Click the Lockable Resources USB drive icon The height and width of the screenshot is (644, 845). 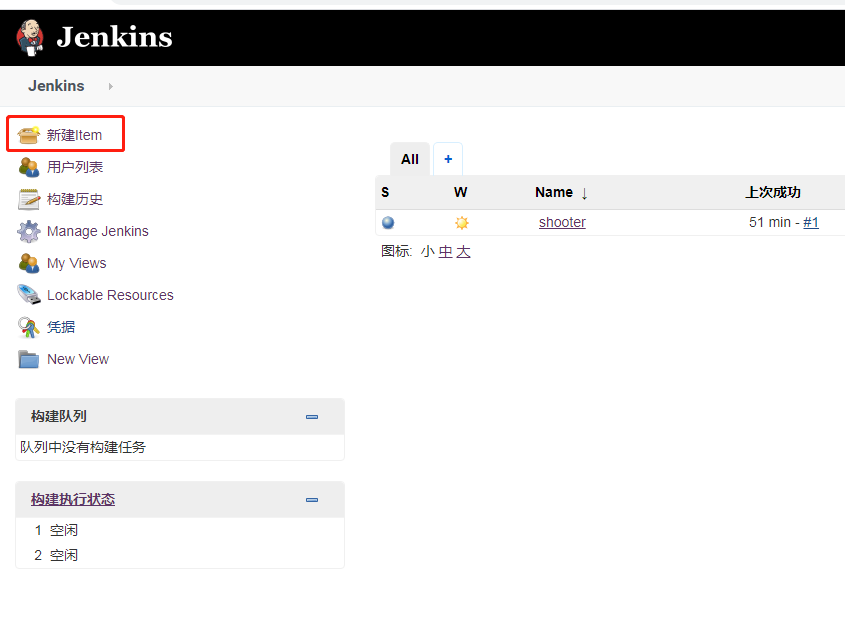pos(29,295)
